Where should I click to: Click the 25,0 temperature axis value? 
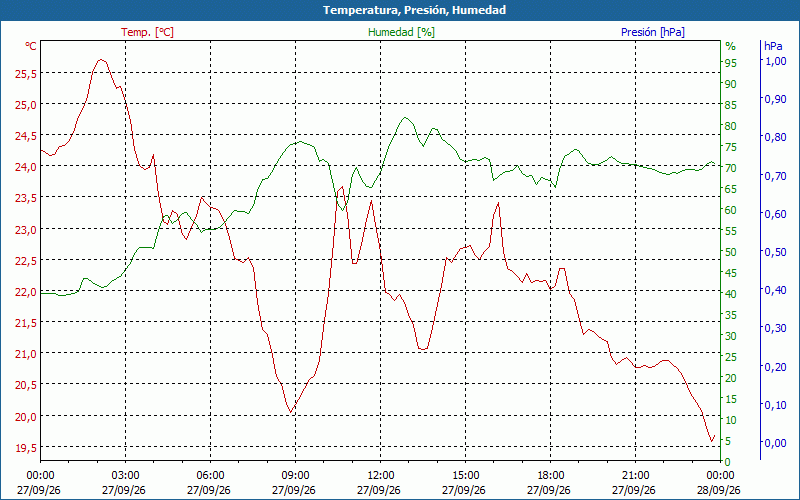[x=26, y=105]
